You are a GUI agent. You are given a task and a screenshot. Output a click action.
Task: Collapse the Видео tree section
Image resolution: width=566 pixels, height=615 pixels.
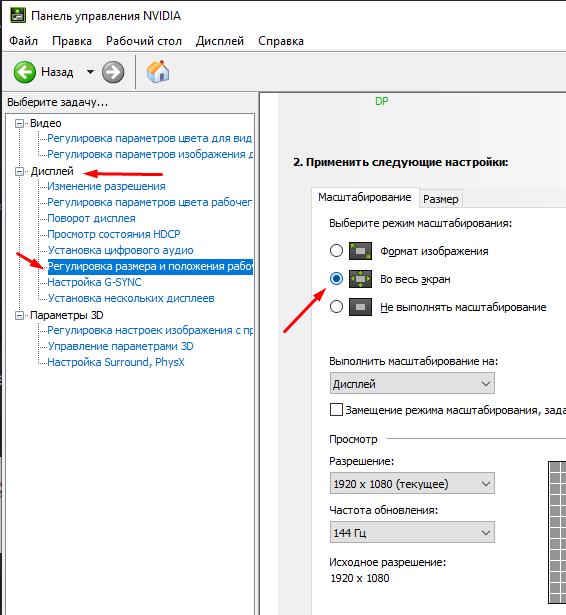pos(19,124)
